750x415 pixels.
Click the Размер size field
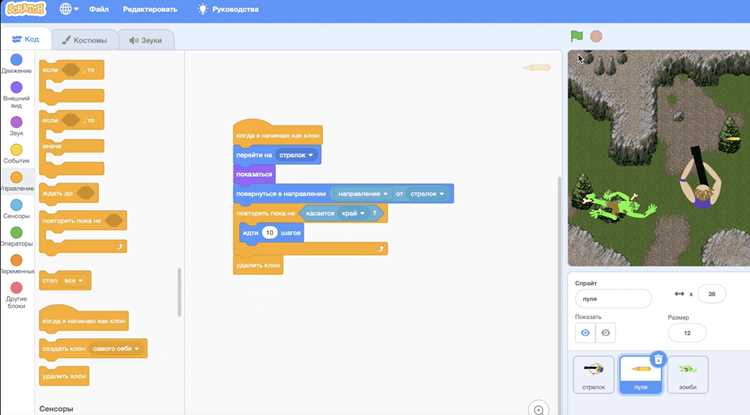(687, 333)
